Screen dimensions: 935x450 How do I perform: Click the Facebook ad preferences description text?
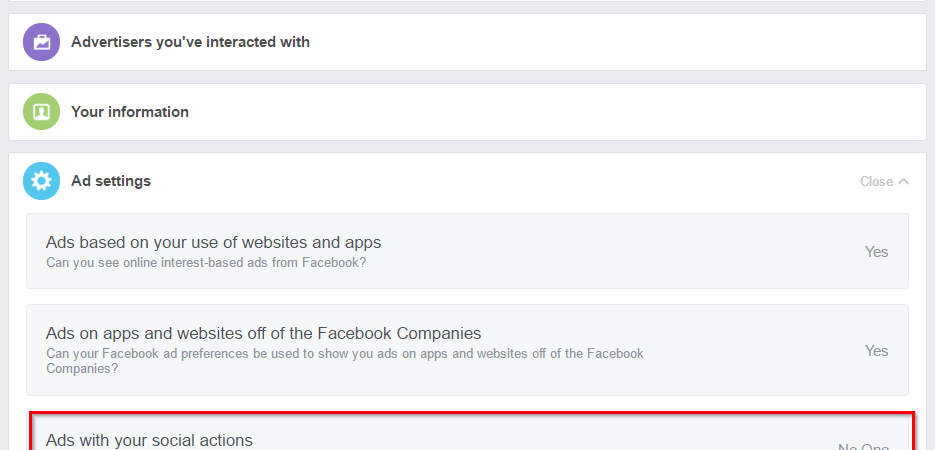point(344,361)
